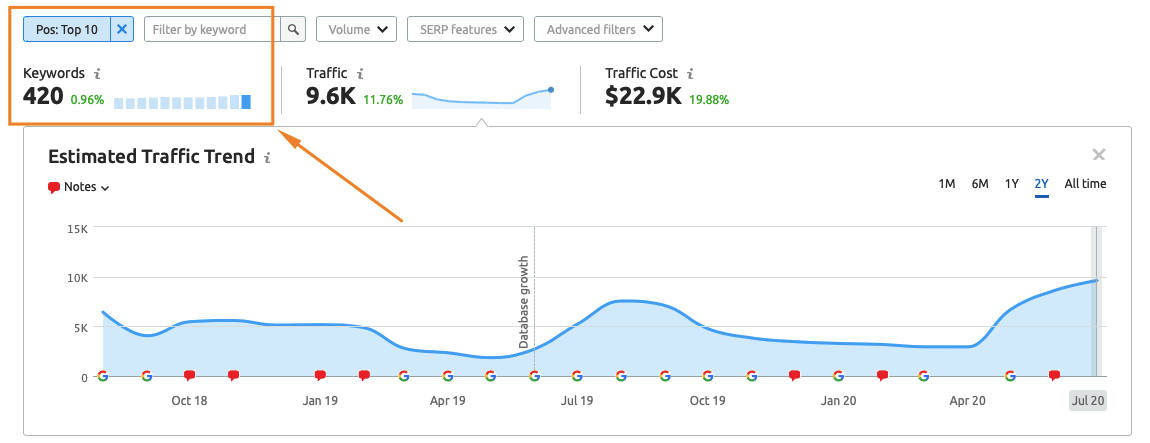Image resolution: width=1150 pixels, height=443 pixels.
Task: Select the All time range
Action: (x=1085, y=184)
